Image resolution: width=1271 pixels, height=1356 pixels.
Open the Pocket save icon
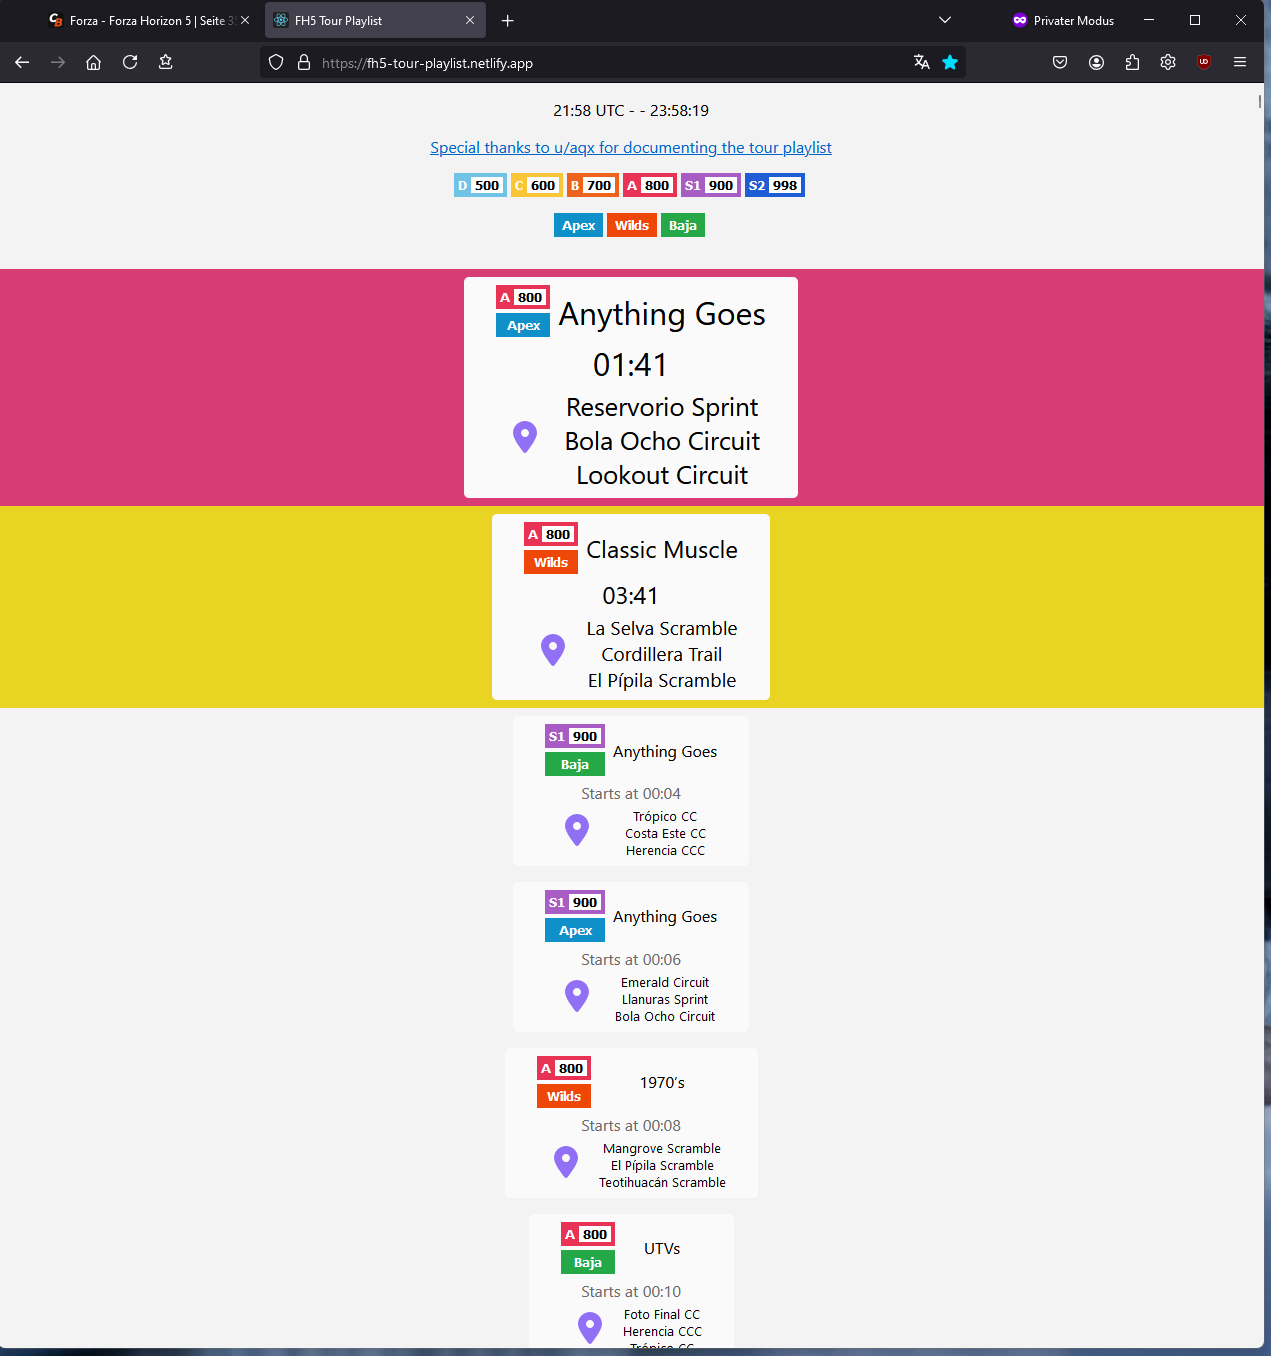[x=1060, y=62]
